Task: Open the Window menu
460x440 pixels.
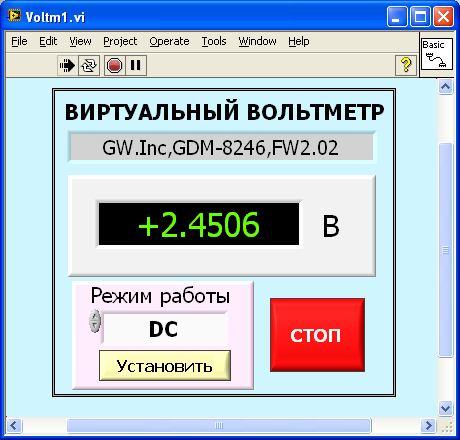Action: tap(257, 41)
